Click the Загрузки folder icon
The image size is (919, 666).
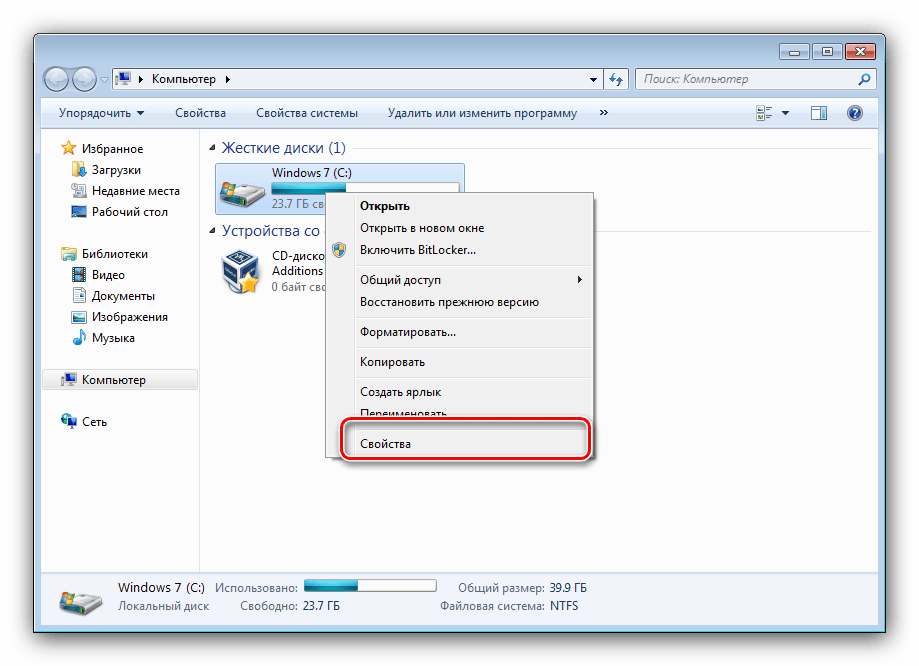pos(79,169)
